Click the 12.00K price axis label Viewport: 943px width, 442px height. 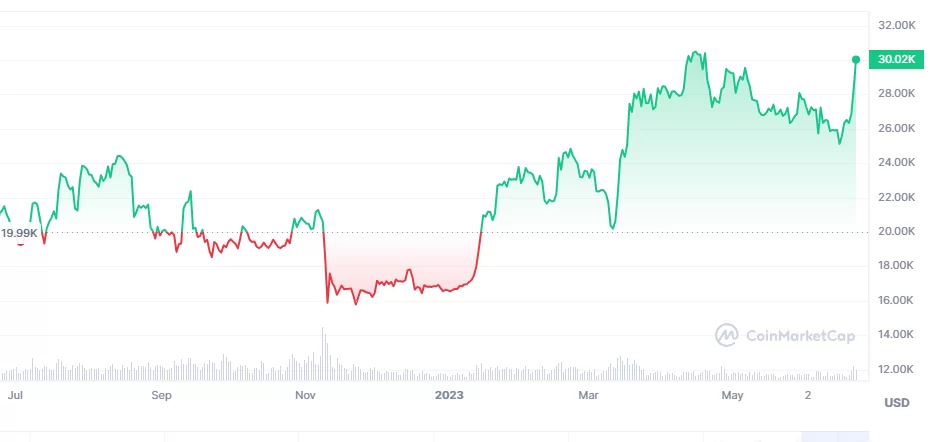897,369
